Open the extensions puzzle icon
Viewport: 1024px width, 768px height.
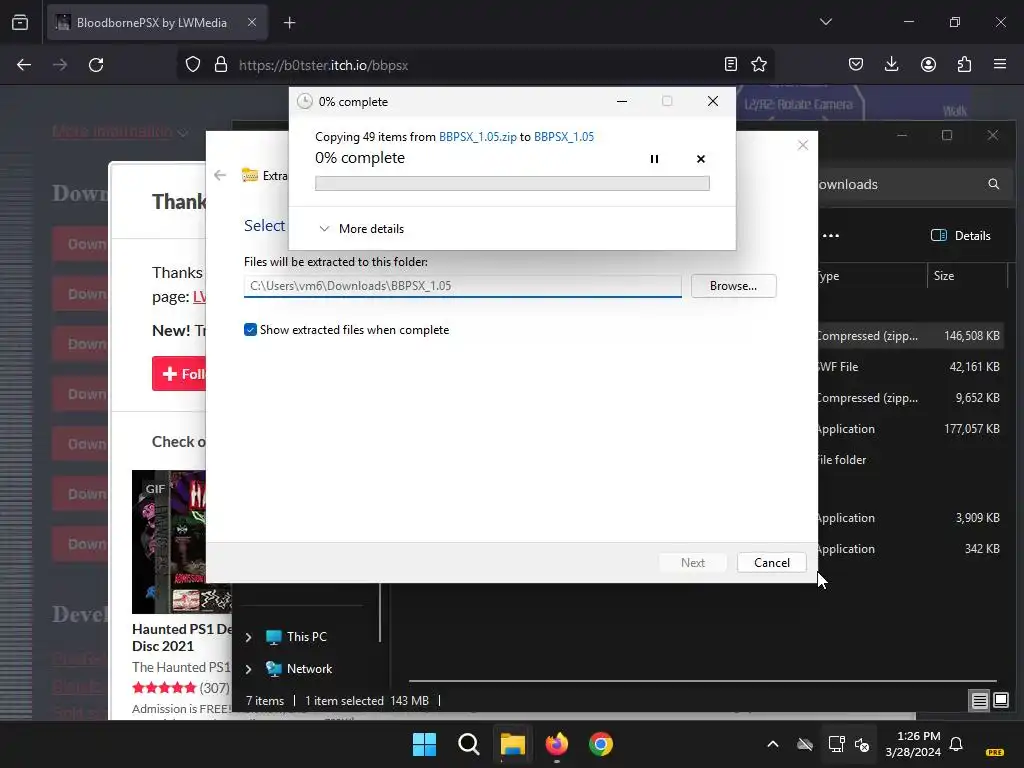(x=964, y=64)
